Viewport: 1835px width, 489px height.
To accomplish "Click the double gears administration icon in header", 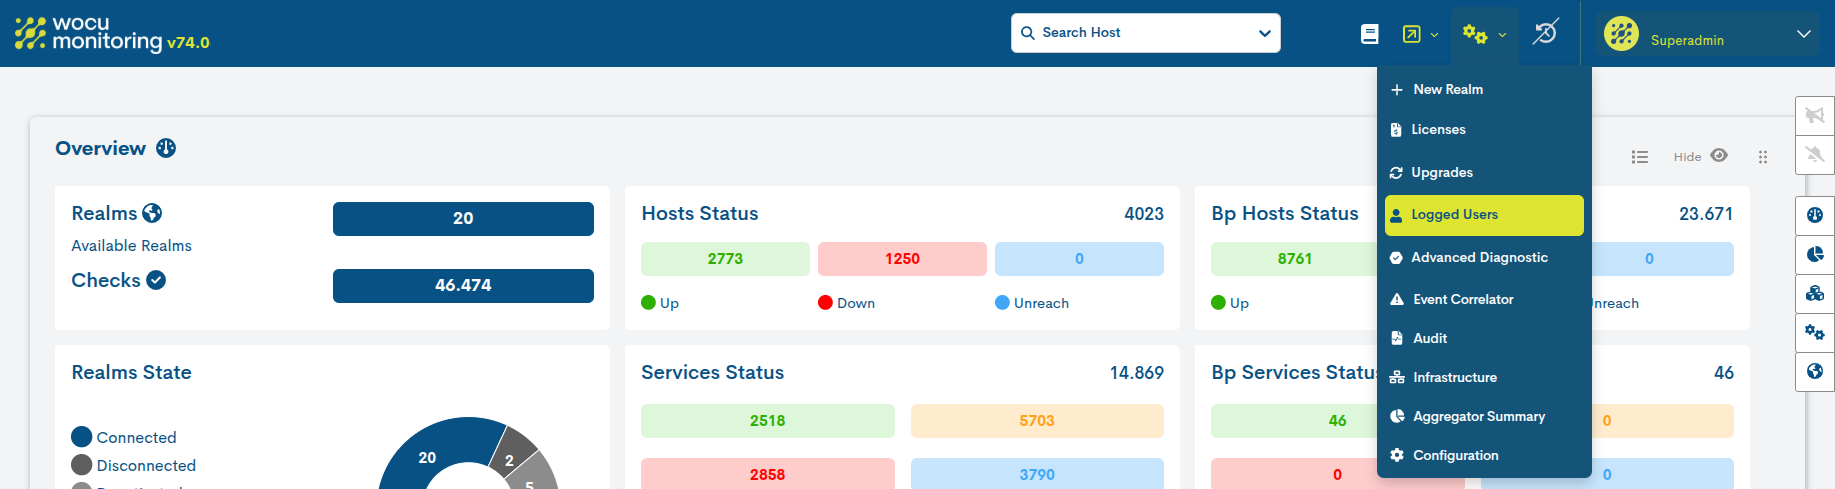I will click(x=1475, y=34).
